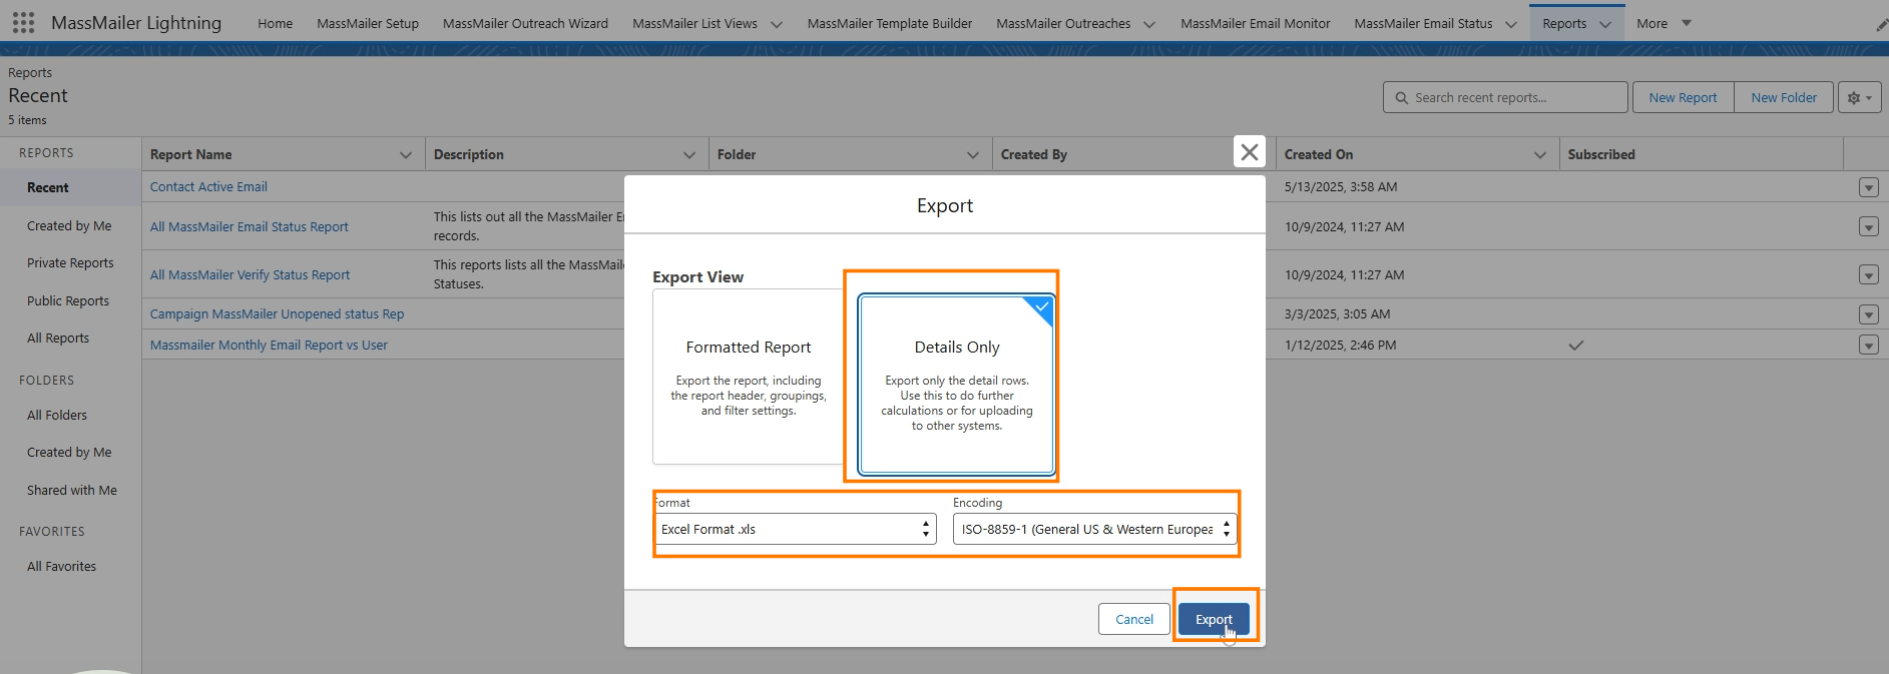Click the 1/12/2025, 2:46 PM created date
The height and width of the screenshot is (674, 1889).
point(1340,345)
